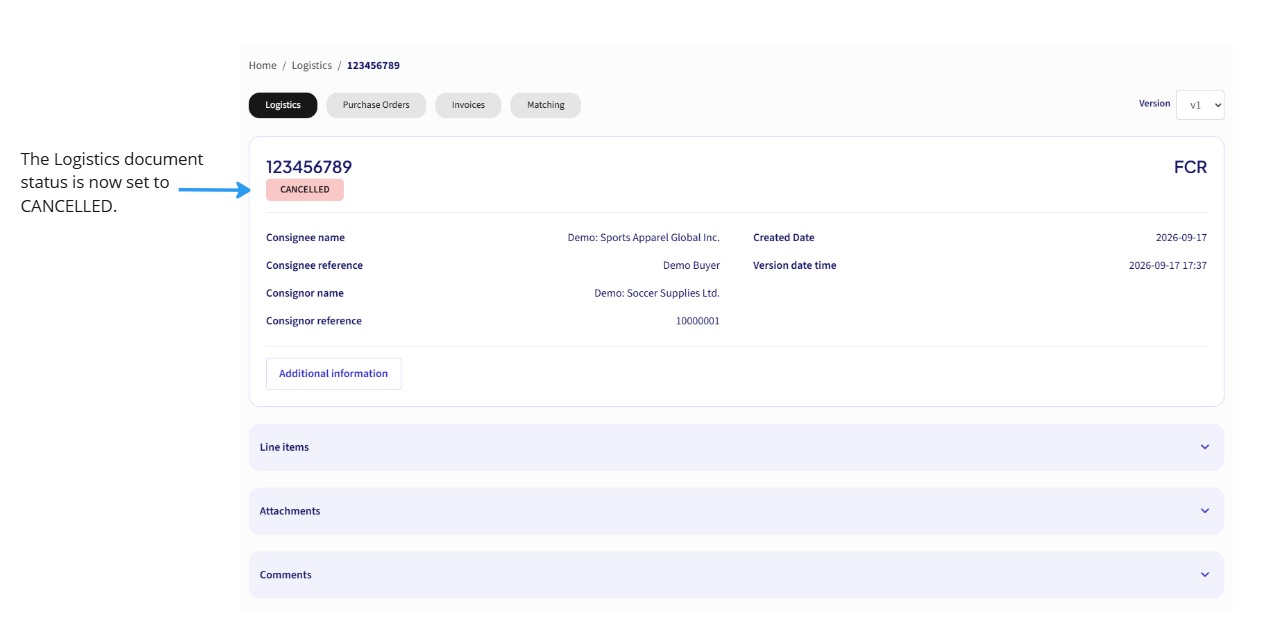Viewport: 1263px width, 641px height.
Task: Click the Comments chevron icon
Action: click(x=1205, y=575)
